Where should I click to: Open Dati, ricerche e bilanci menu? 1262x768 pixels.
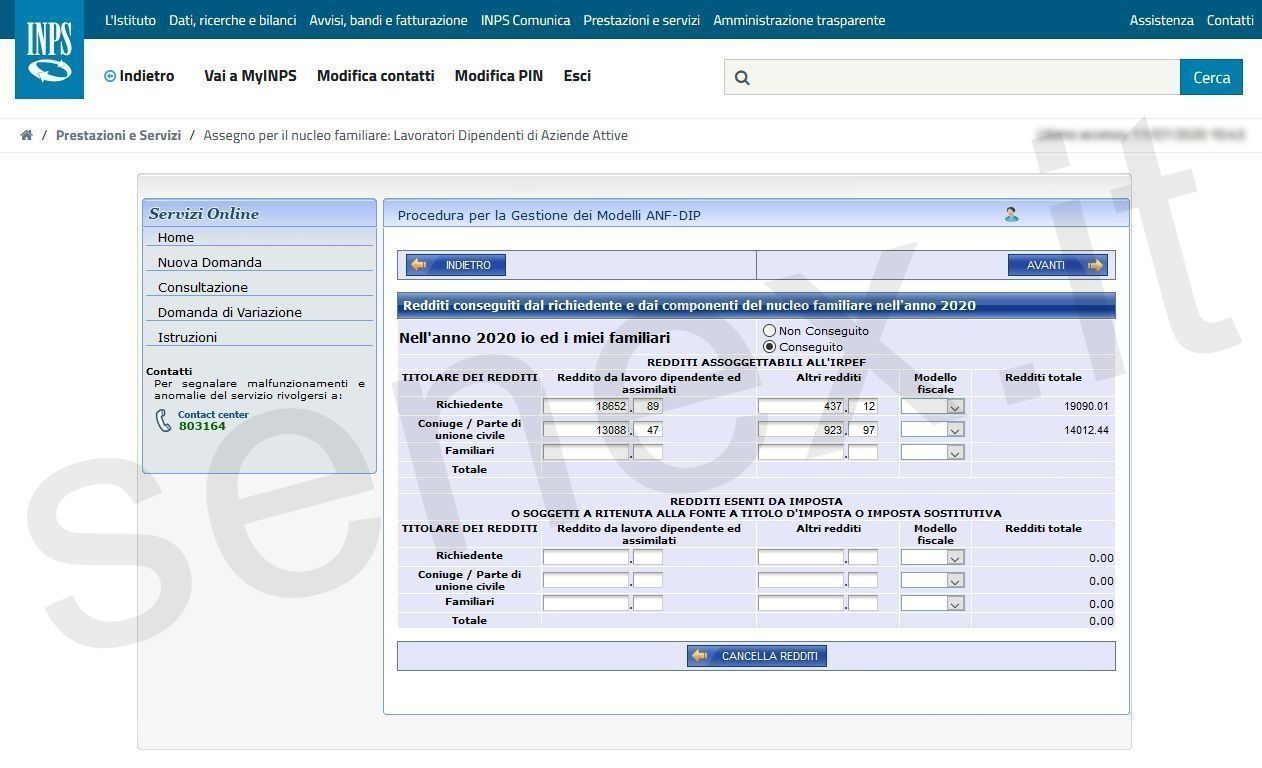point(233,20)
